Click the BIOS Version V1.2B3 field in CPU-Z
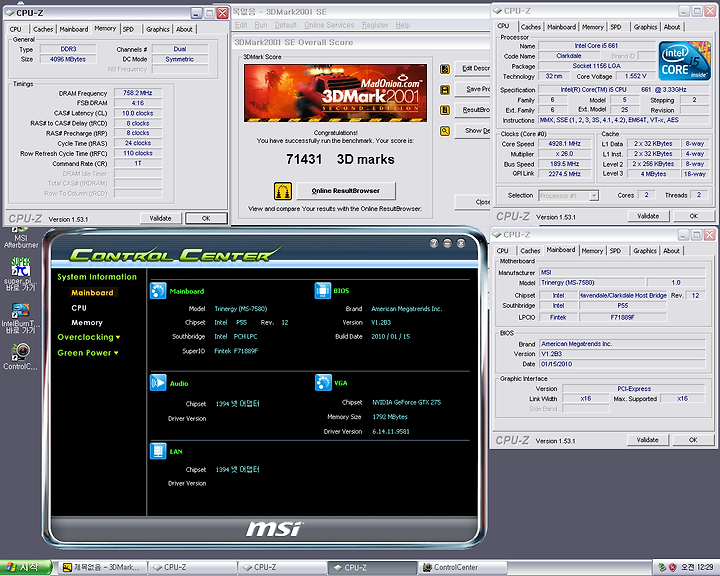 [622, 354]
